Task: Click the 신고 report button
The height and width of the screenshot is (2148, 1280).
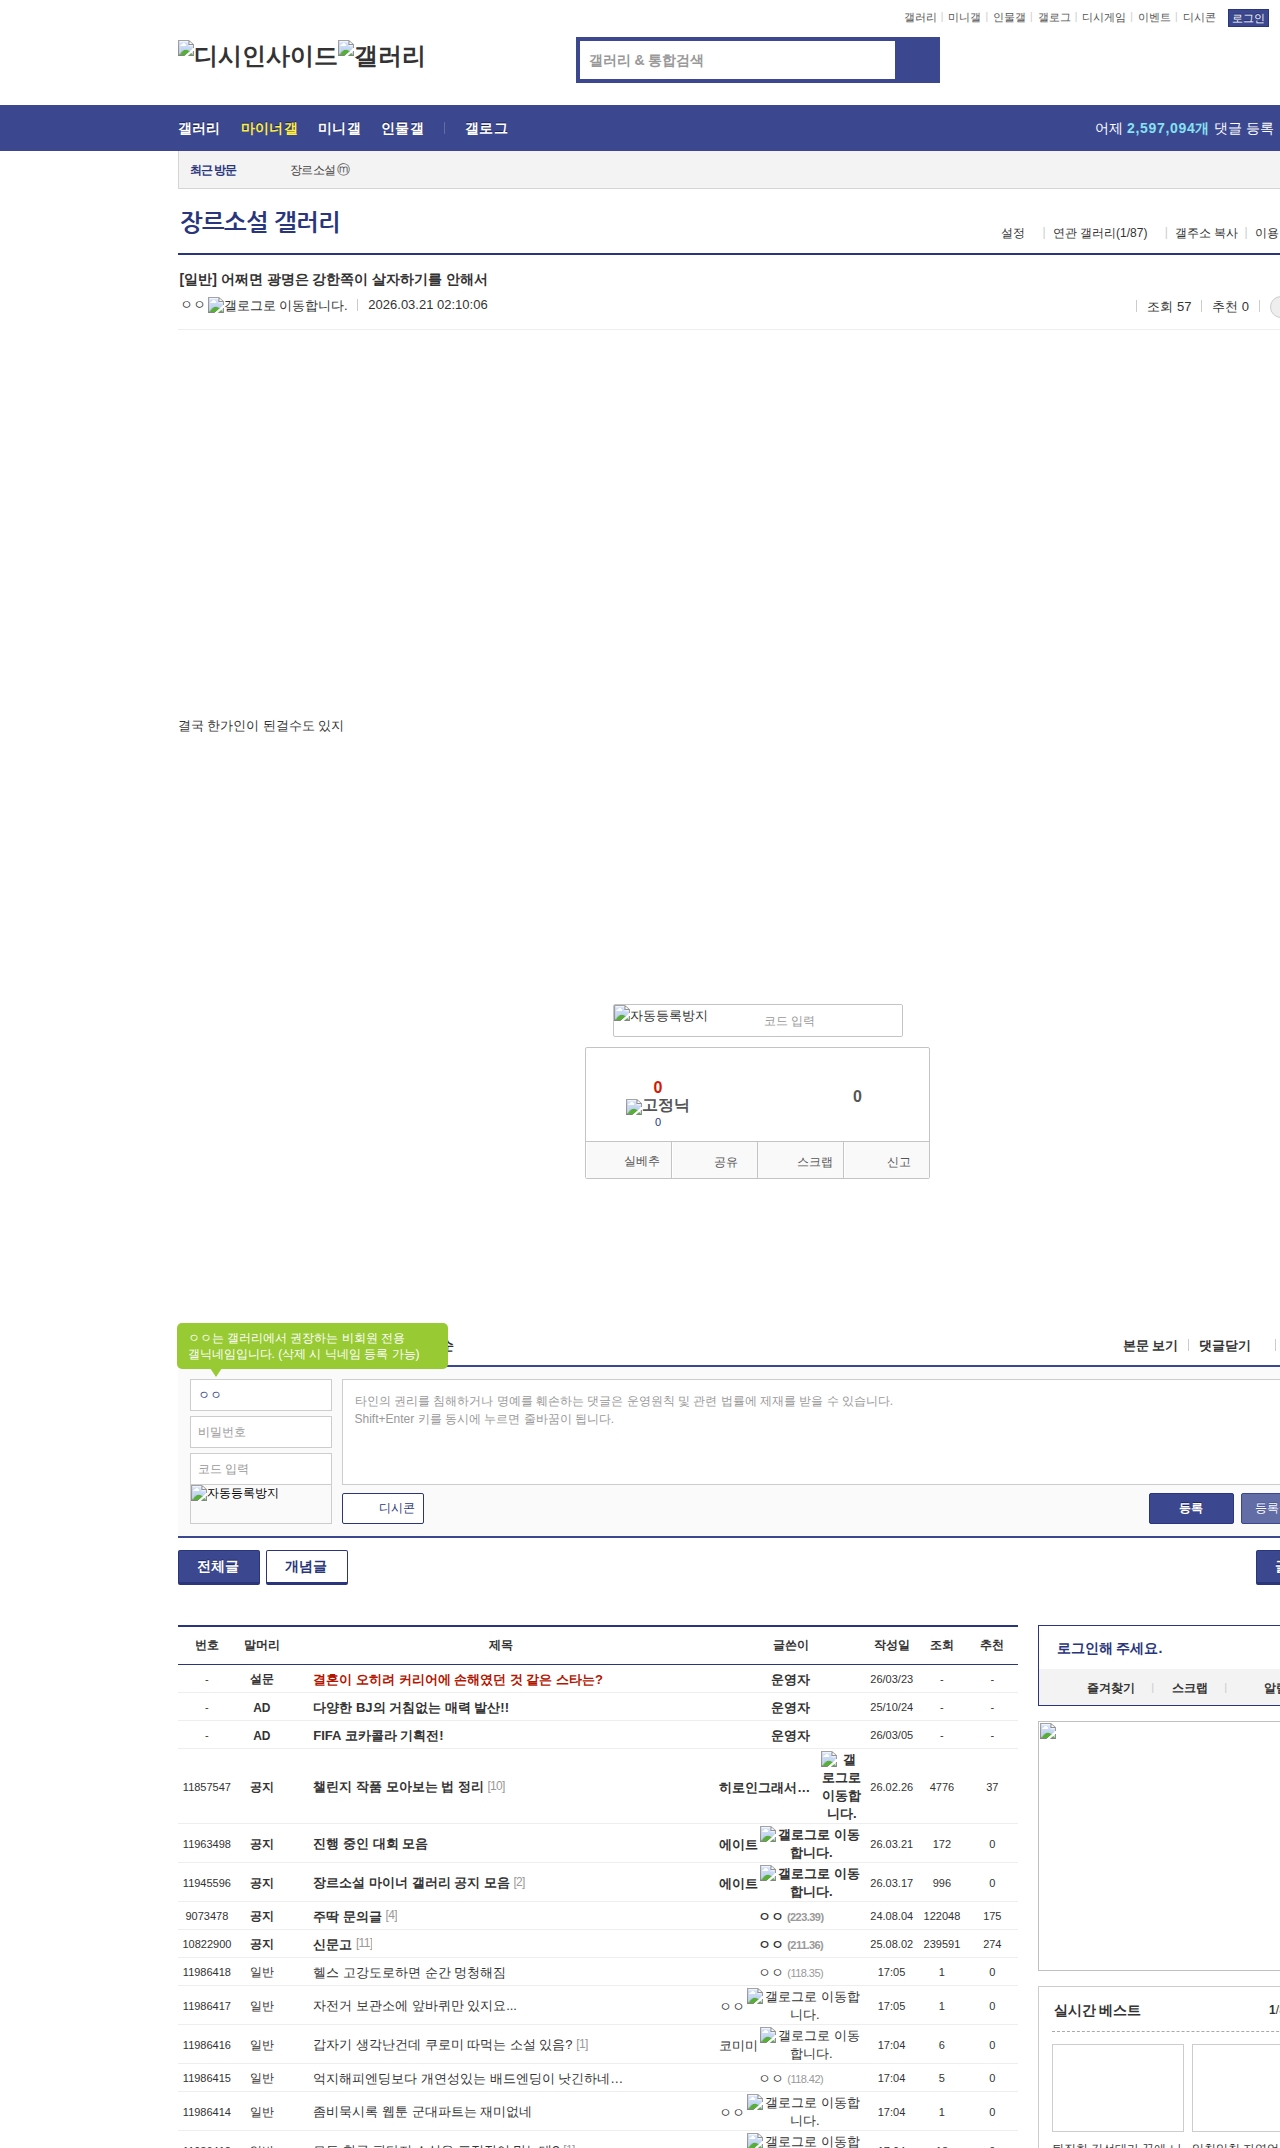Action: click(x=887, y=1161)
